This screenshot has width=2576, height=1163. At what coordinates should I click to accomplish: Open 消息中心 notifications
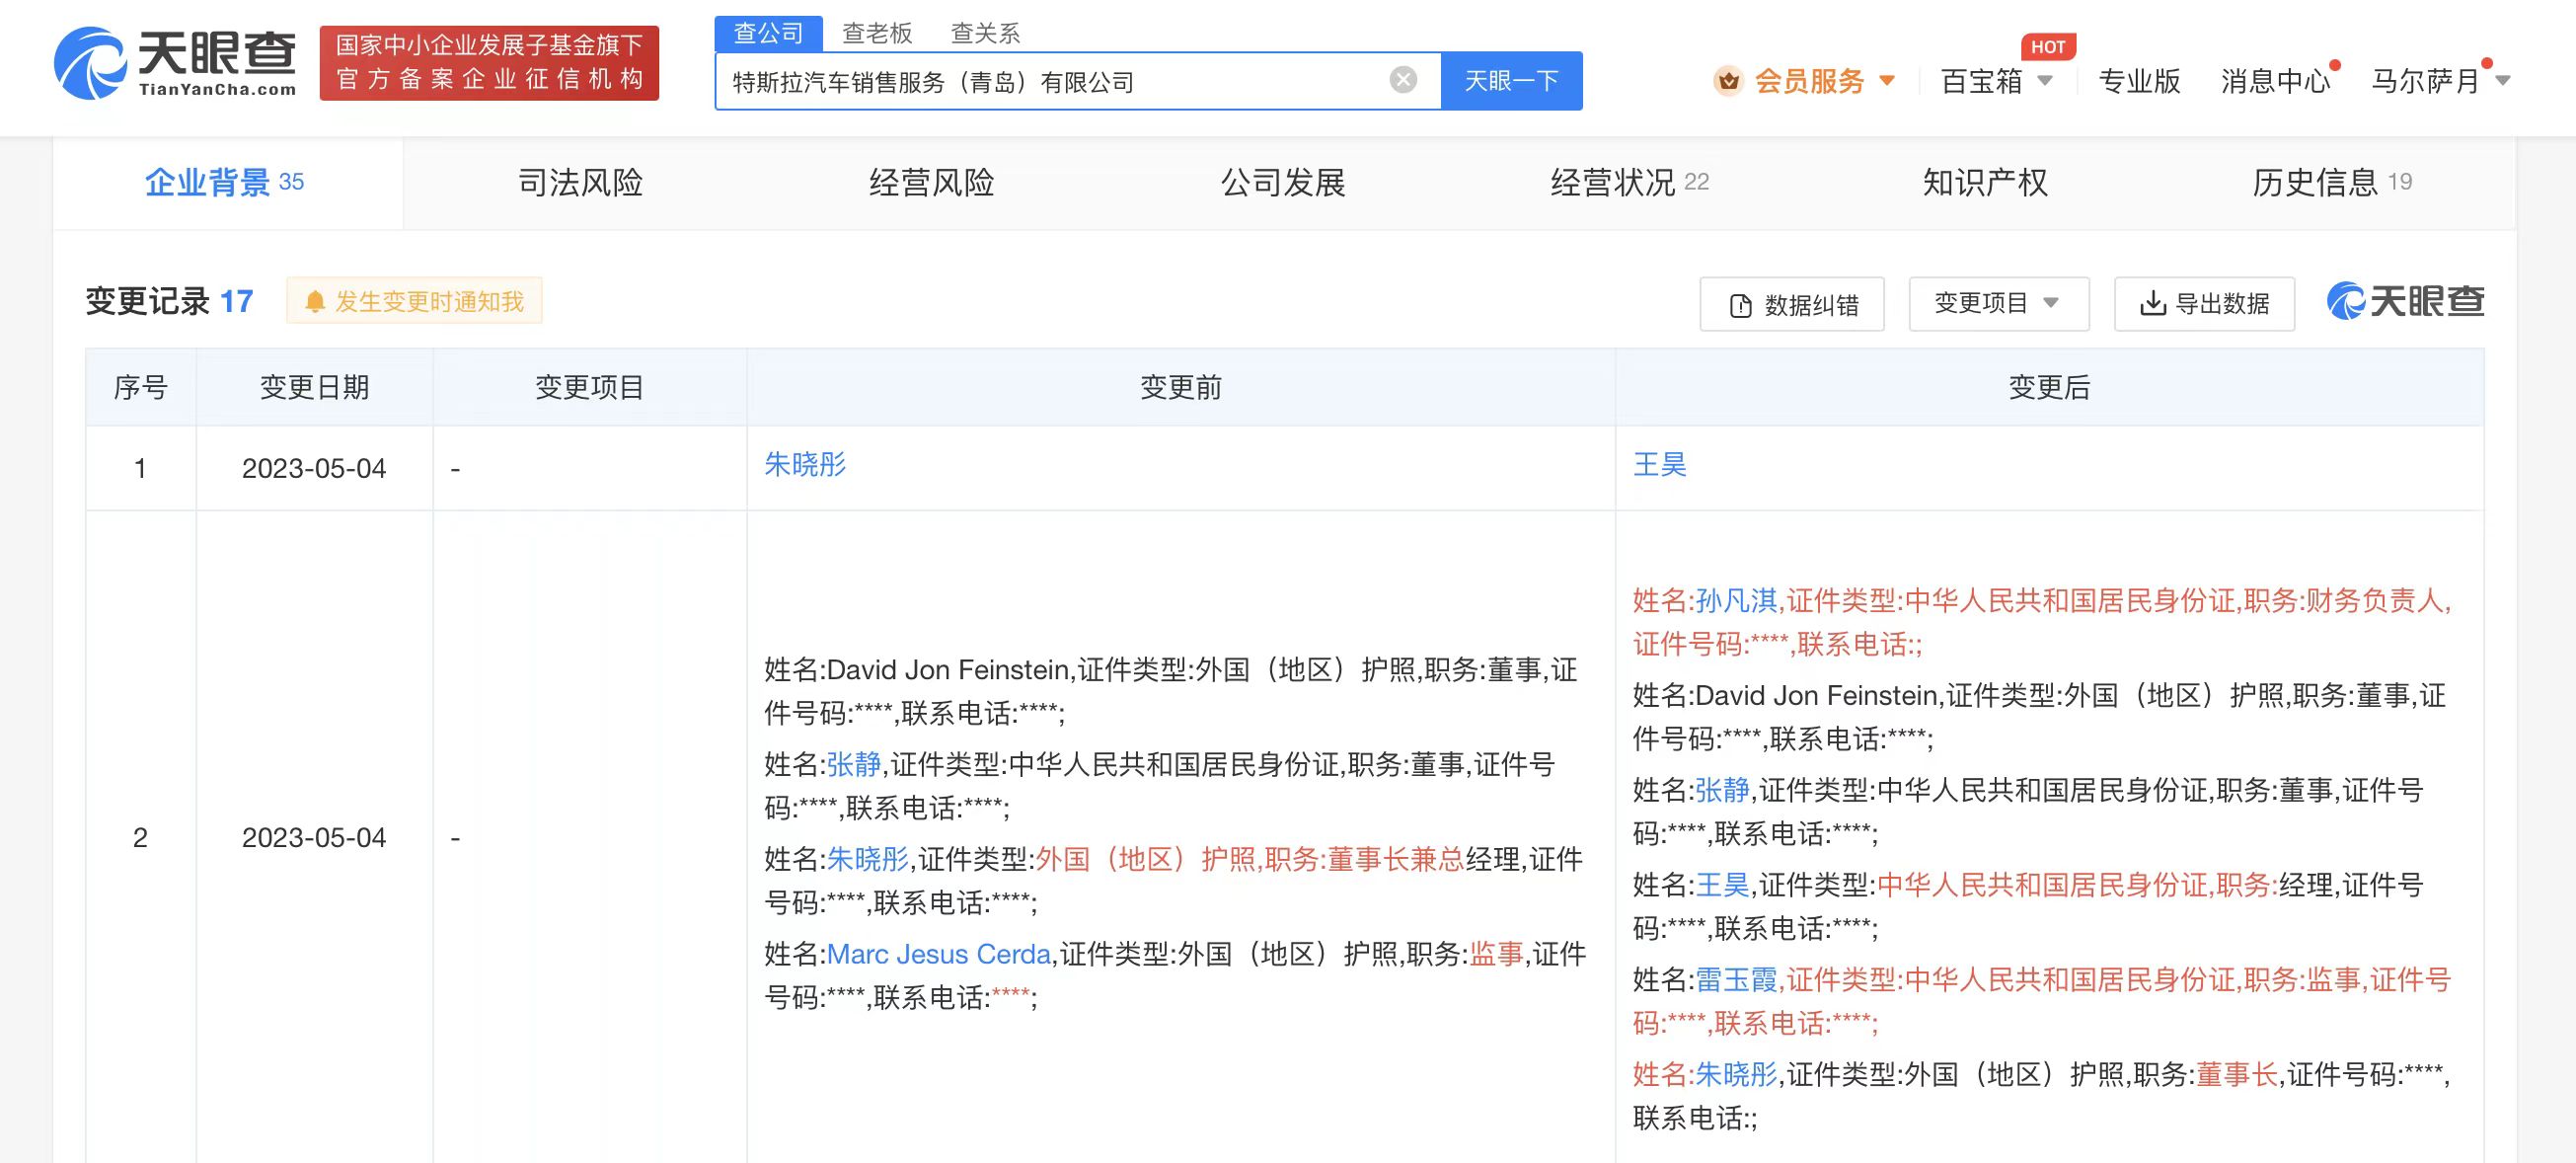tap(2275, 80)
